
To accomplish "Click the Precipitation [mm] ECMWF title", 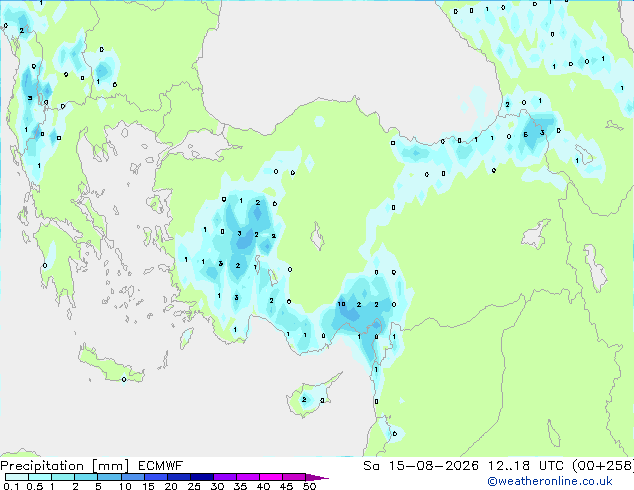I will [92, 466].
